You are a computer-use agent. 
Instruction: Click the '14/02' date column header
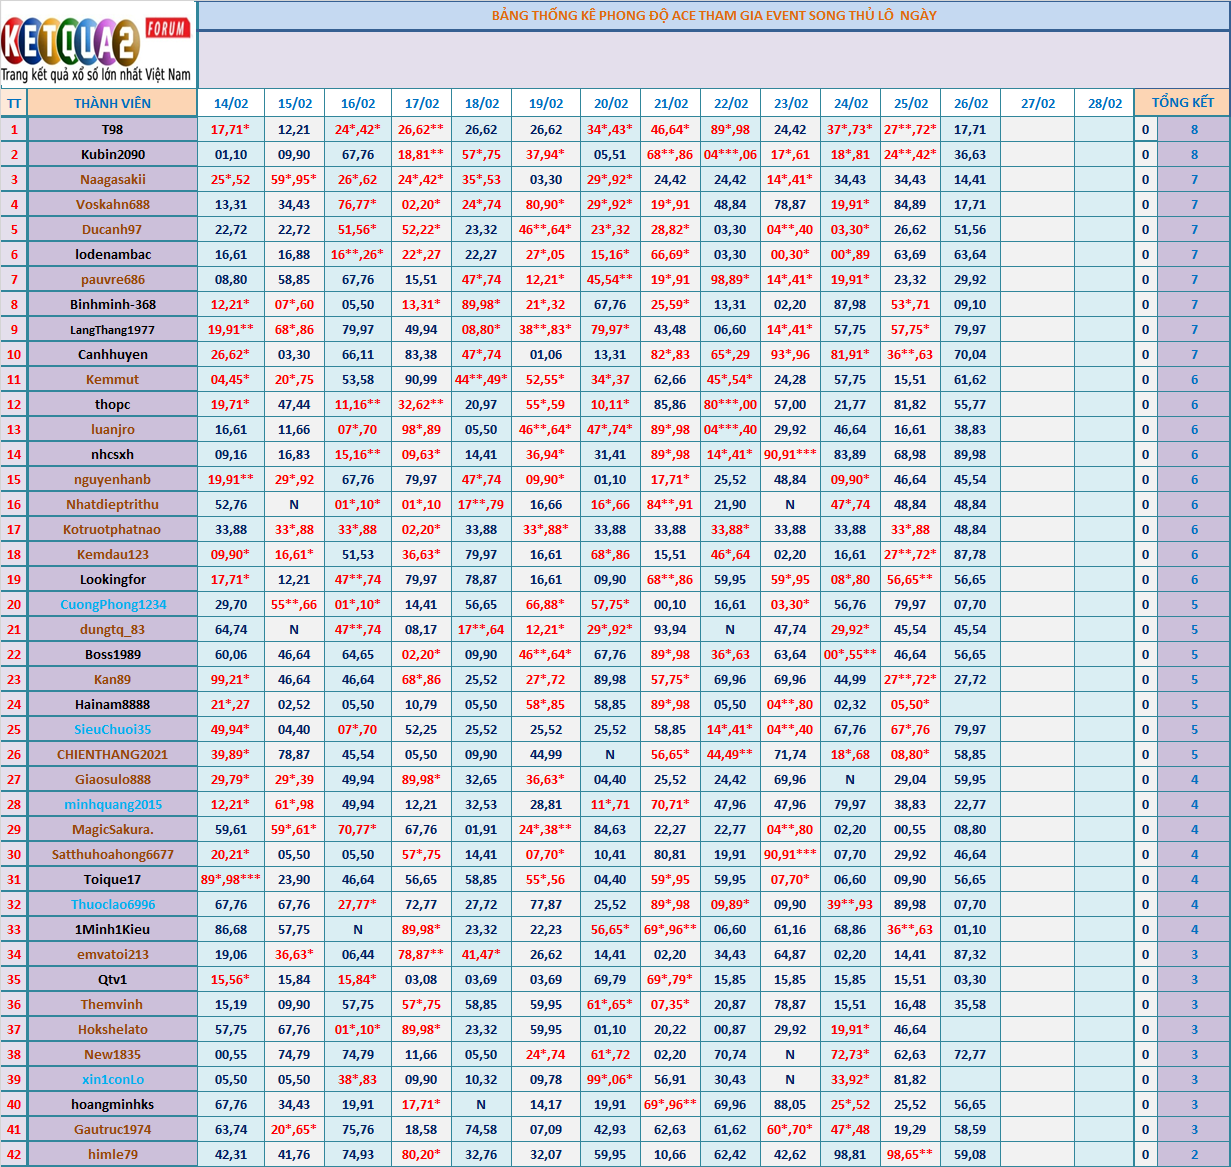click(x=231, y=103)
